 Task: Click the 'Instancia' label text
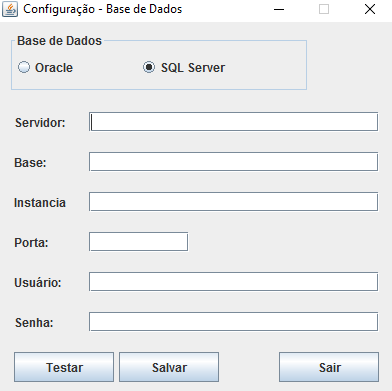tap(40, 203)
